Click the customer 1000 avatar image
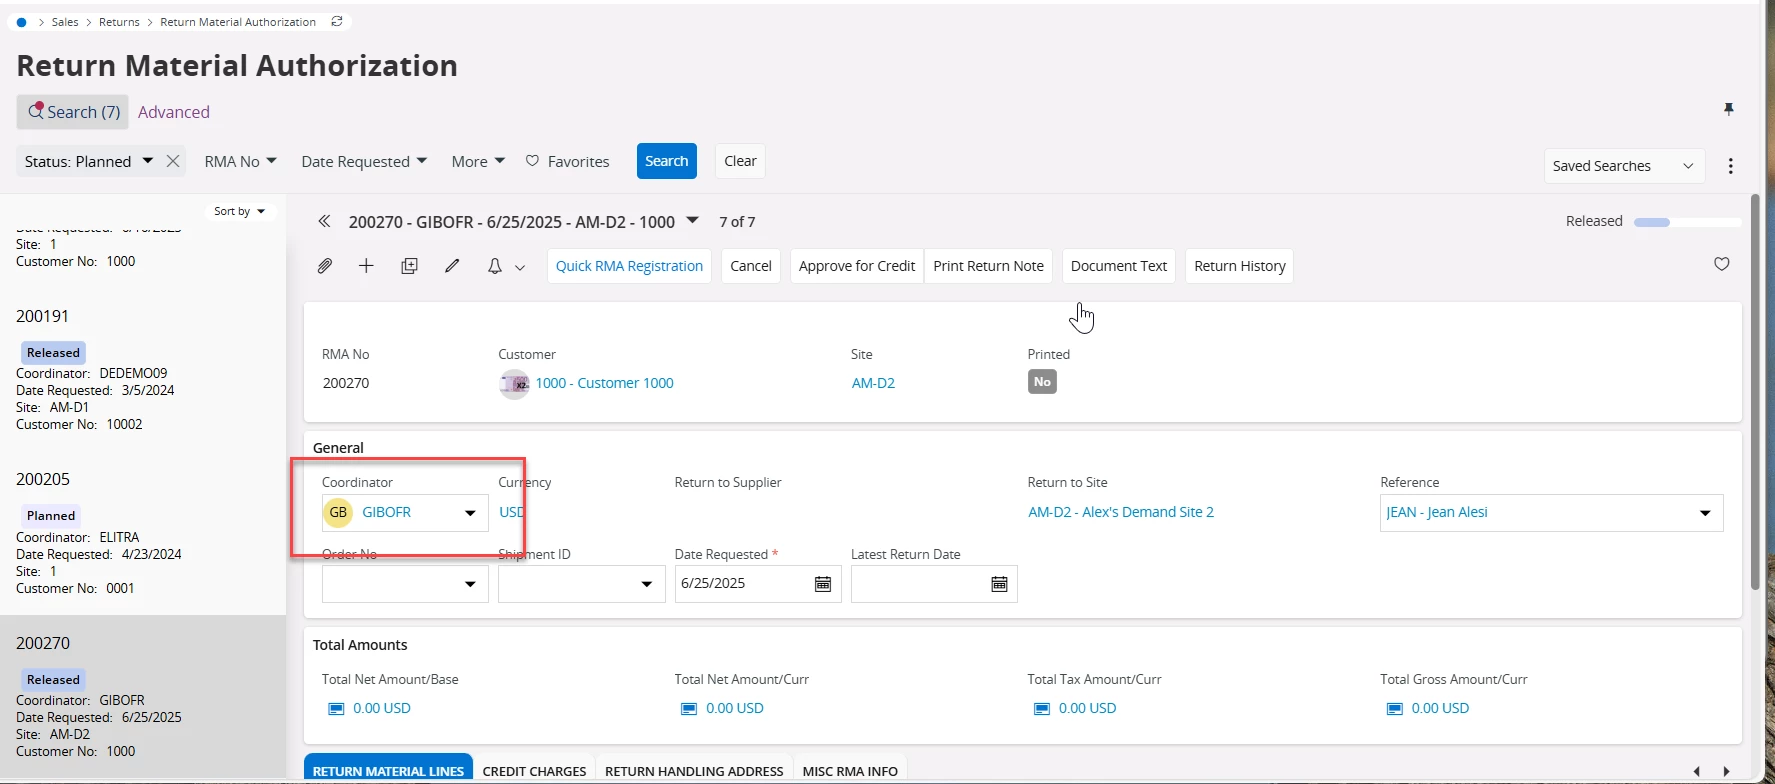 514,383
